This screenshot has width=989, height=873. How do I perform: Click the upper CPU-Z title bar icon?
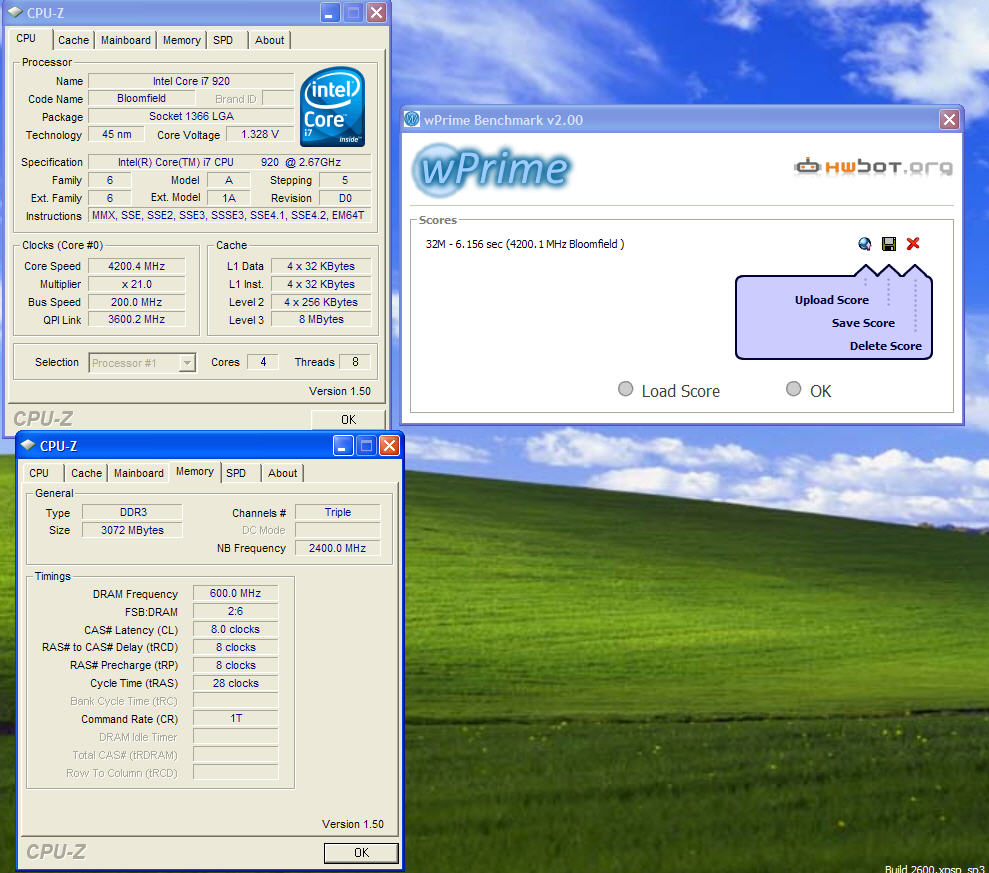click(x=15, y=12)
